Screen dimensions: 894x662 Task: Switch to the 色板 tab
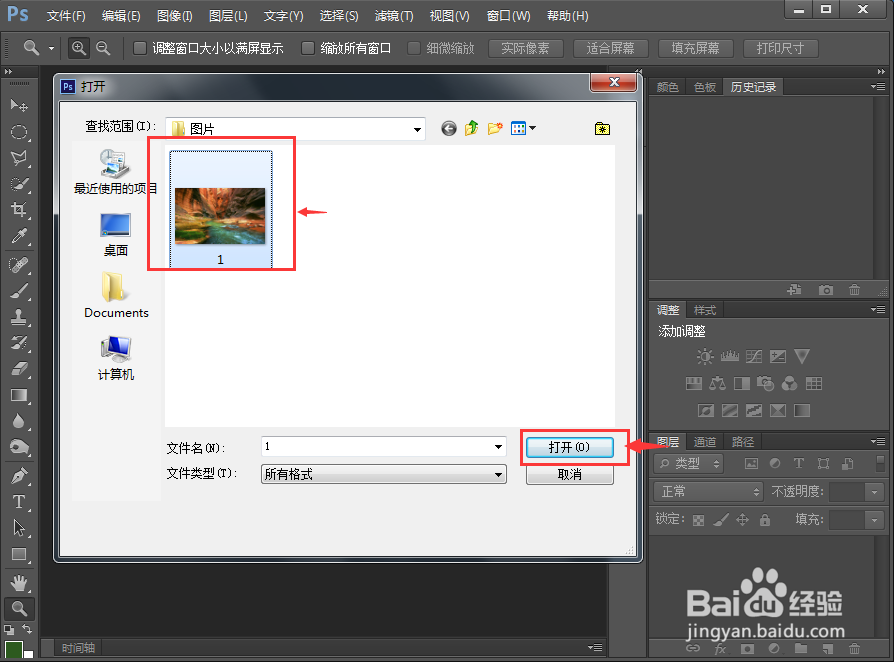705,87
